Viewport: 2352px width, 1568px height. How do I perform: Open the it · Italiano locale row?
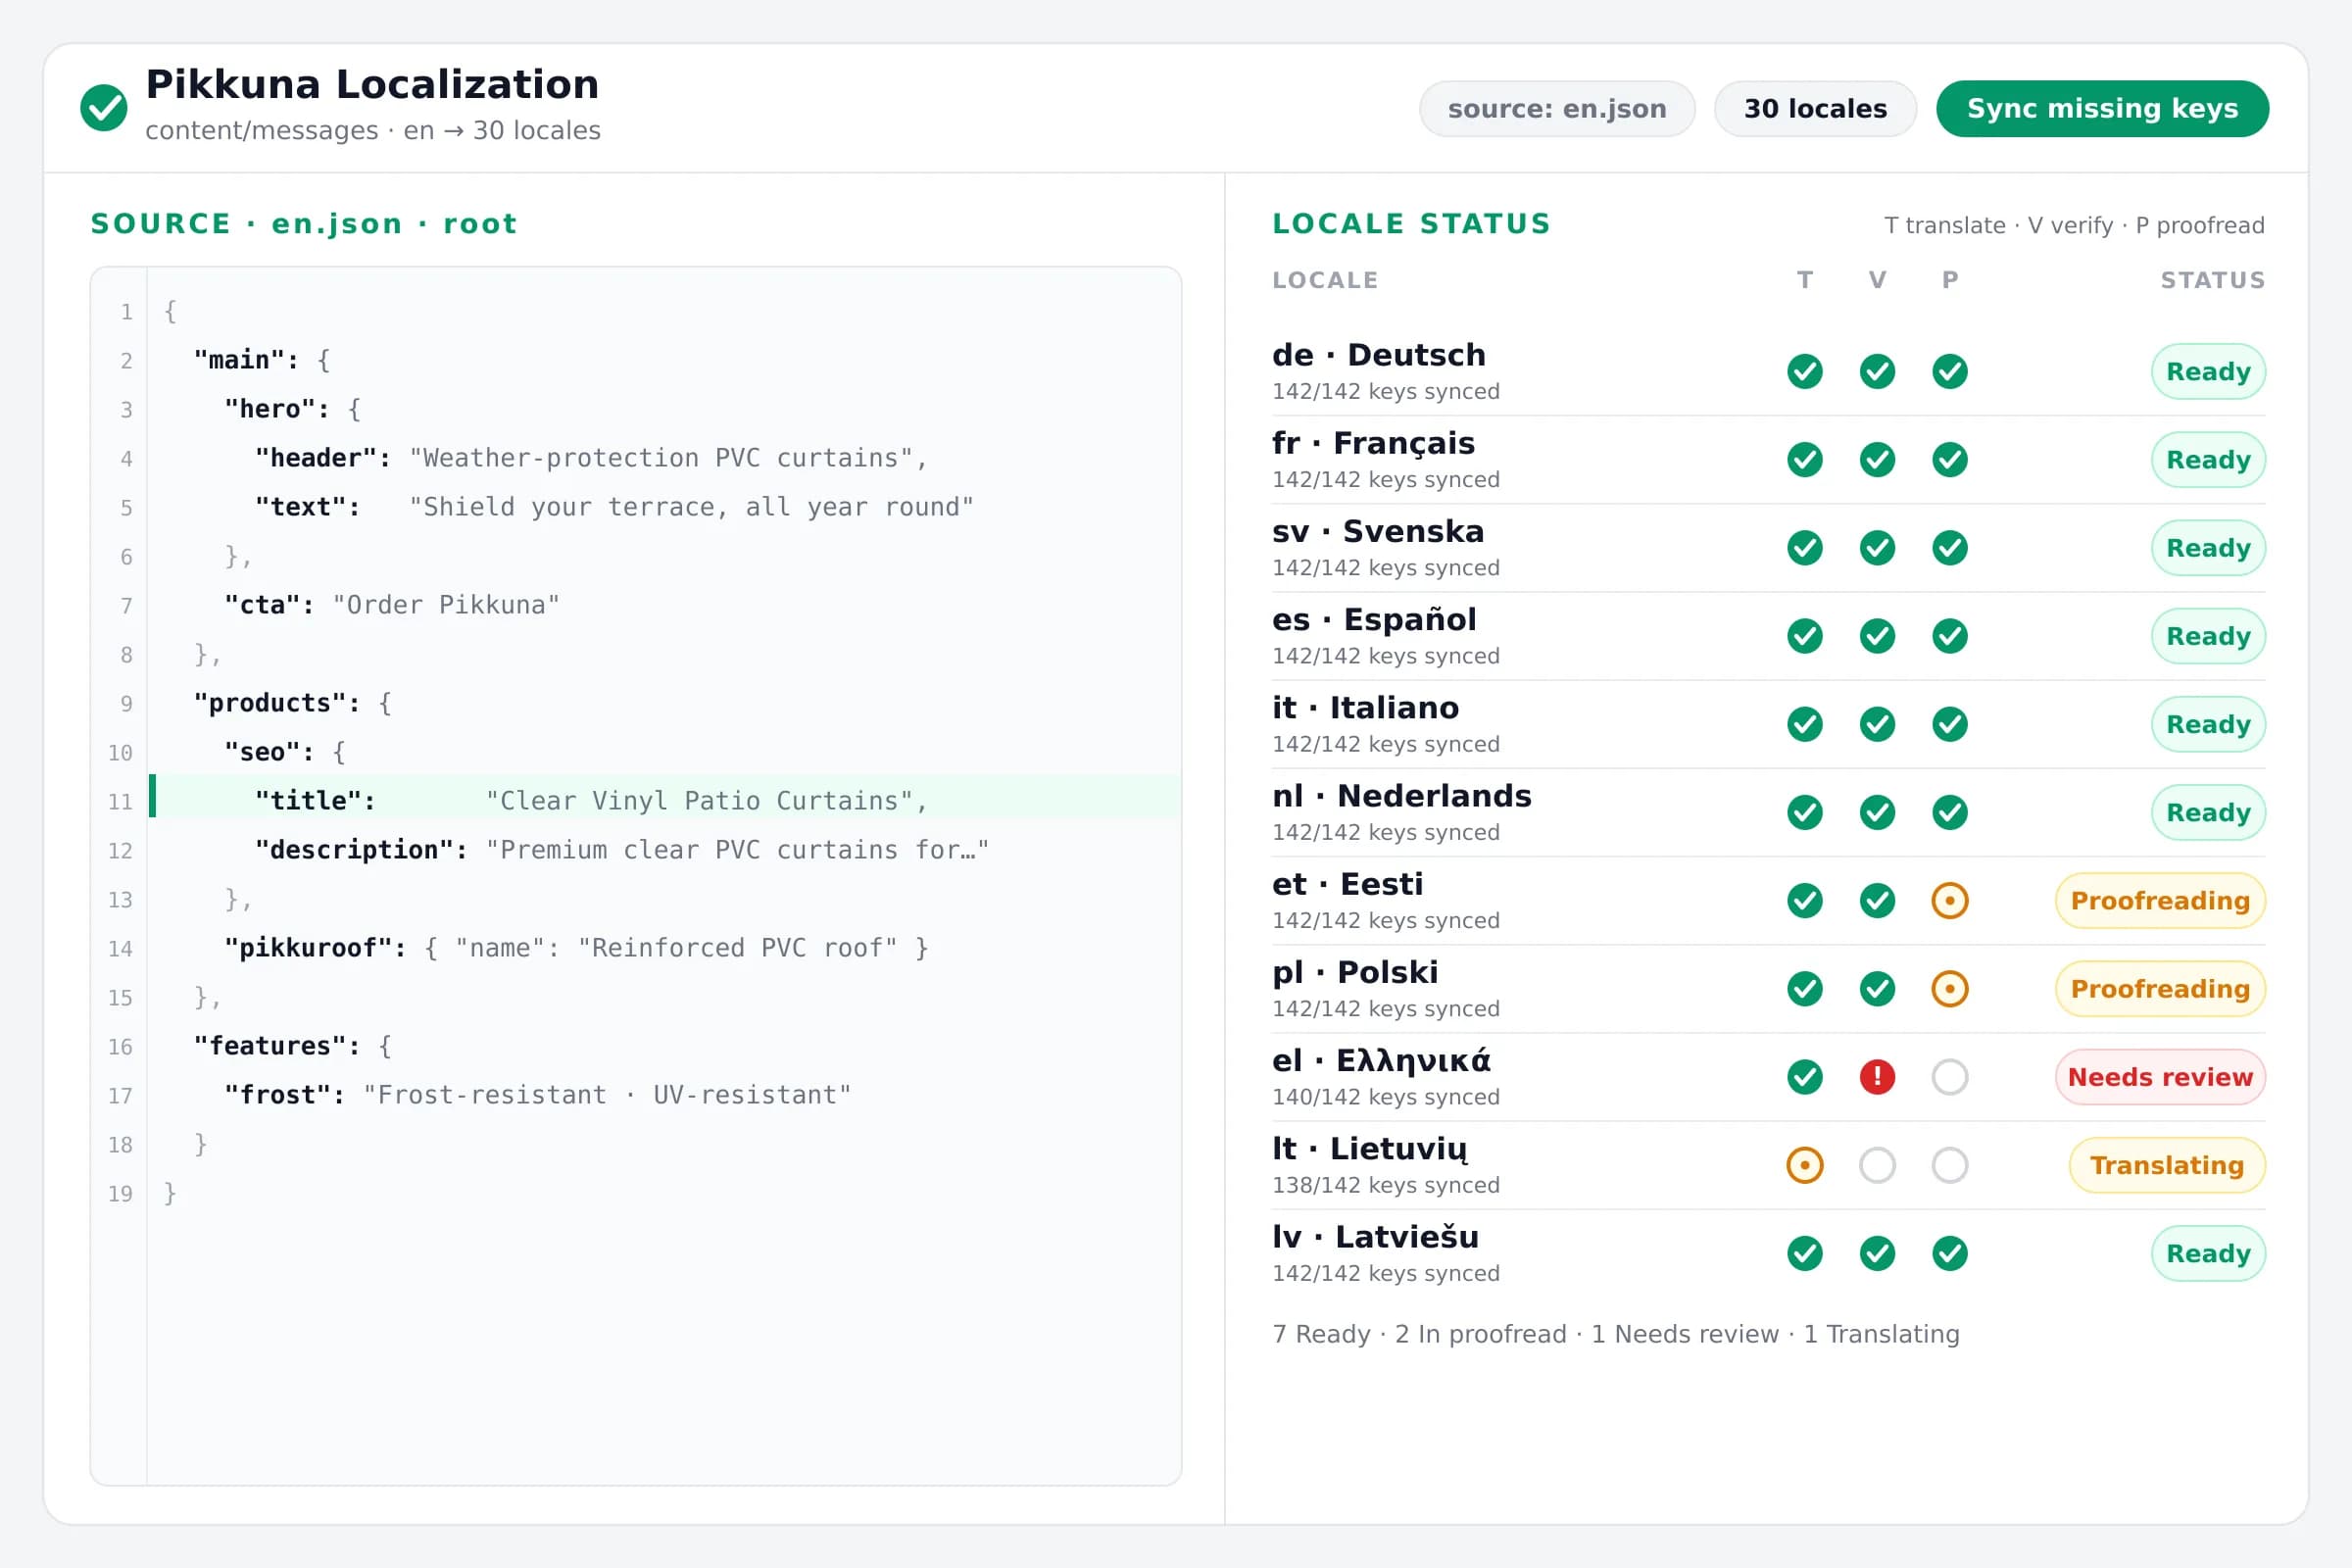[1768, 724]
